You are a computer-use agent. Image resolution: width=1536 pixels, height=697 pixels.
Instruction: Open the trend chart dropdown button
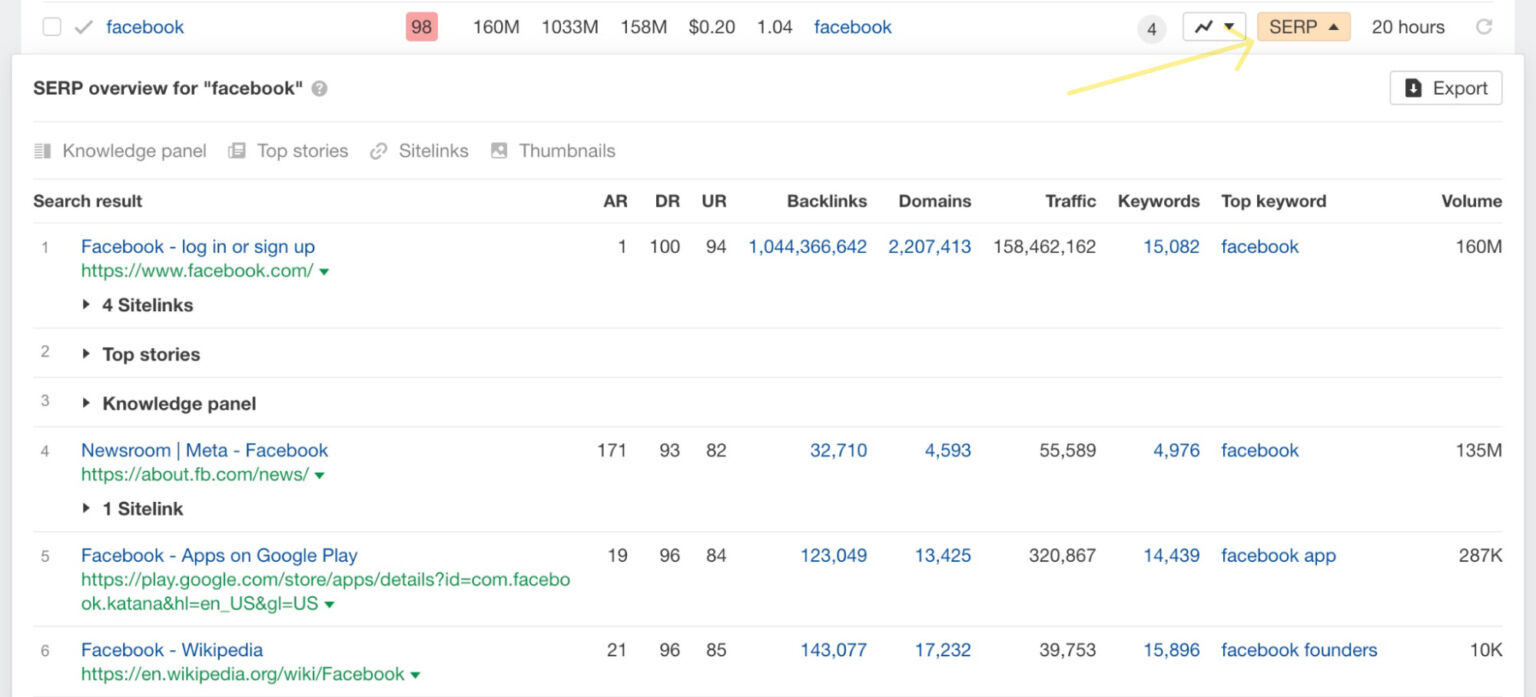point(1214,27)
